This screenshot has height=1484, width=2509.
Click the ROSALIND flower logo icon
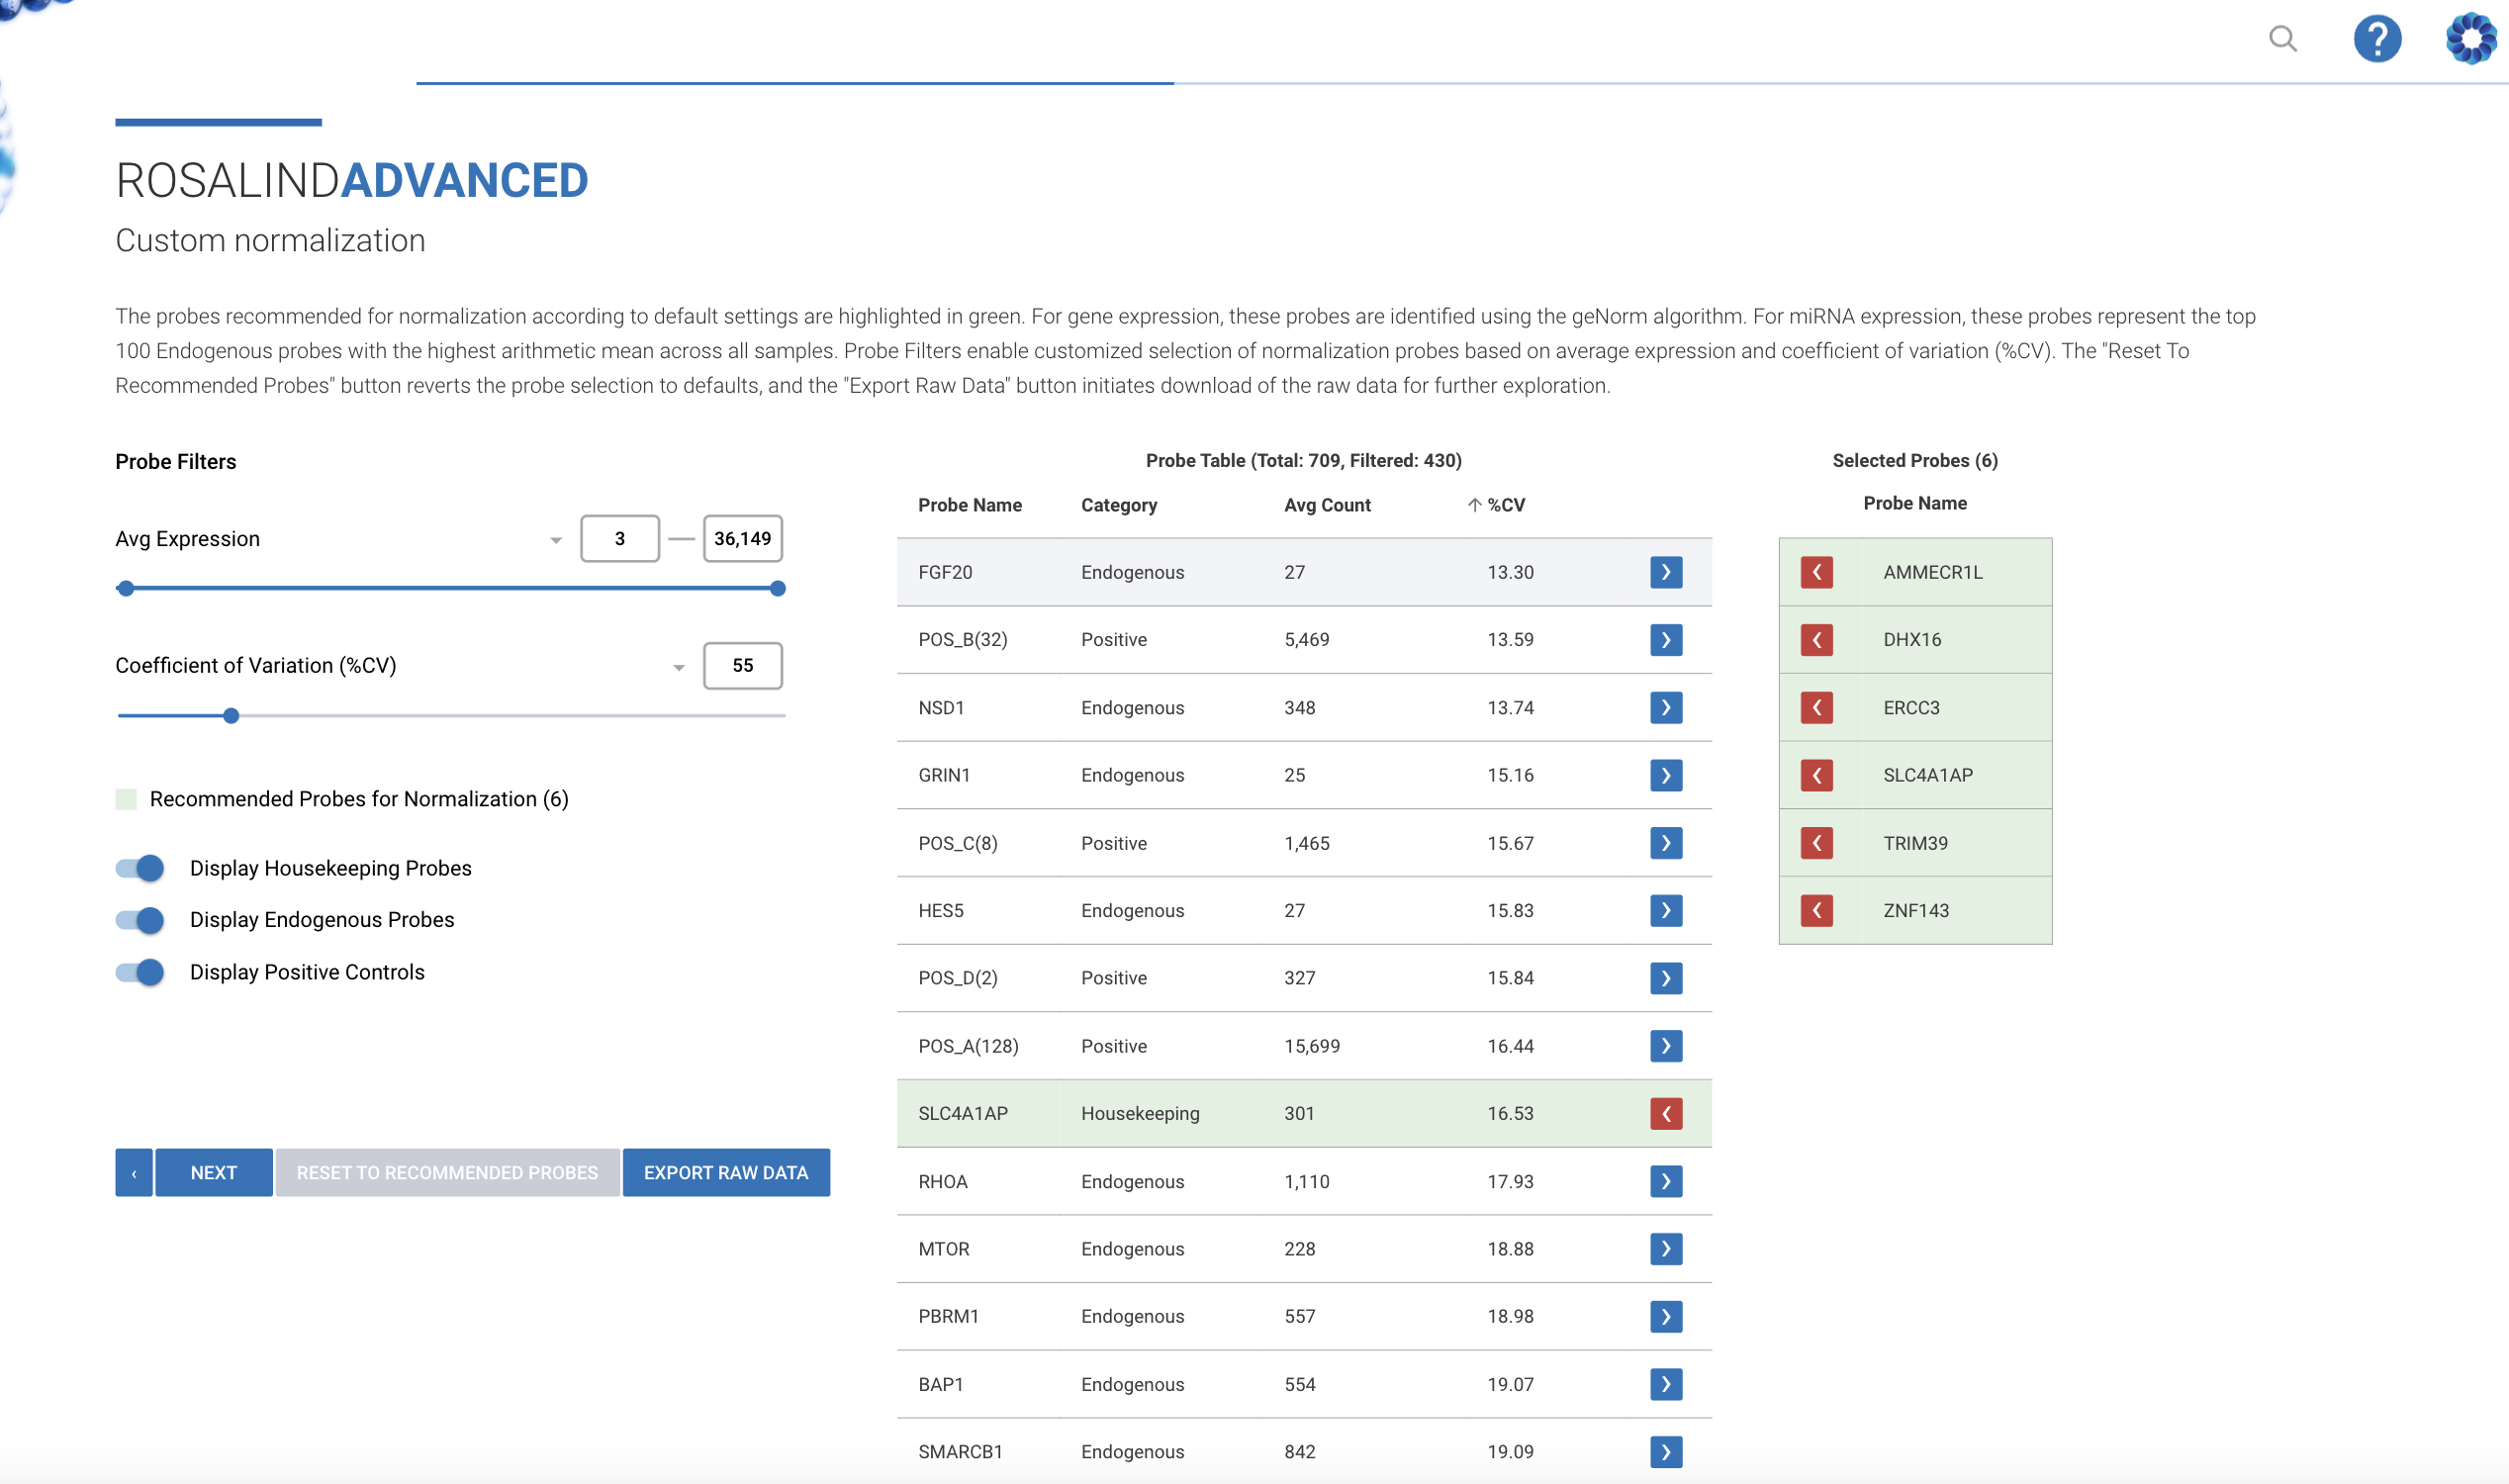(x=2470, y=39)
